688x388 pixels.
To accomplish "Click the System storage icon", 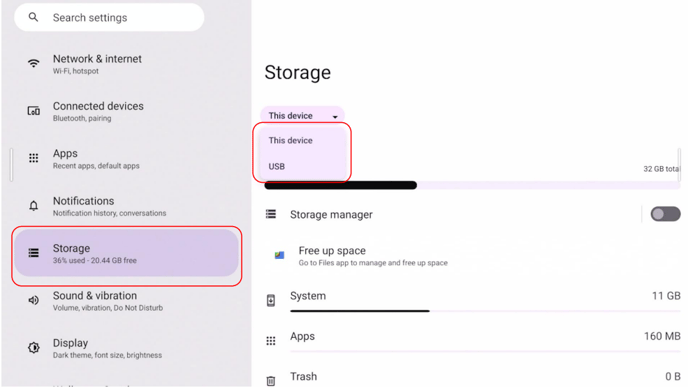I will tap(271, 300).
